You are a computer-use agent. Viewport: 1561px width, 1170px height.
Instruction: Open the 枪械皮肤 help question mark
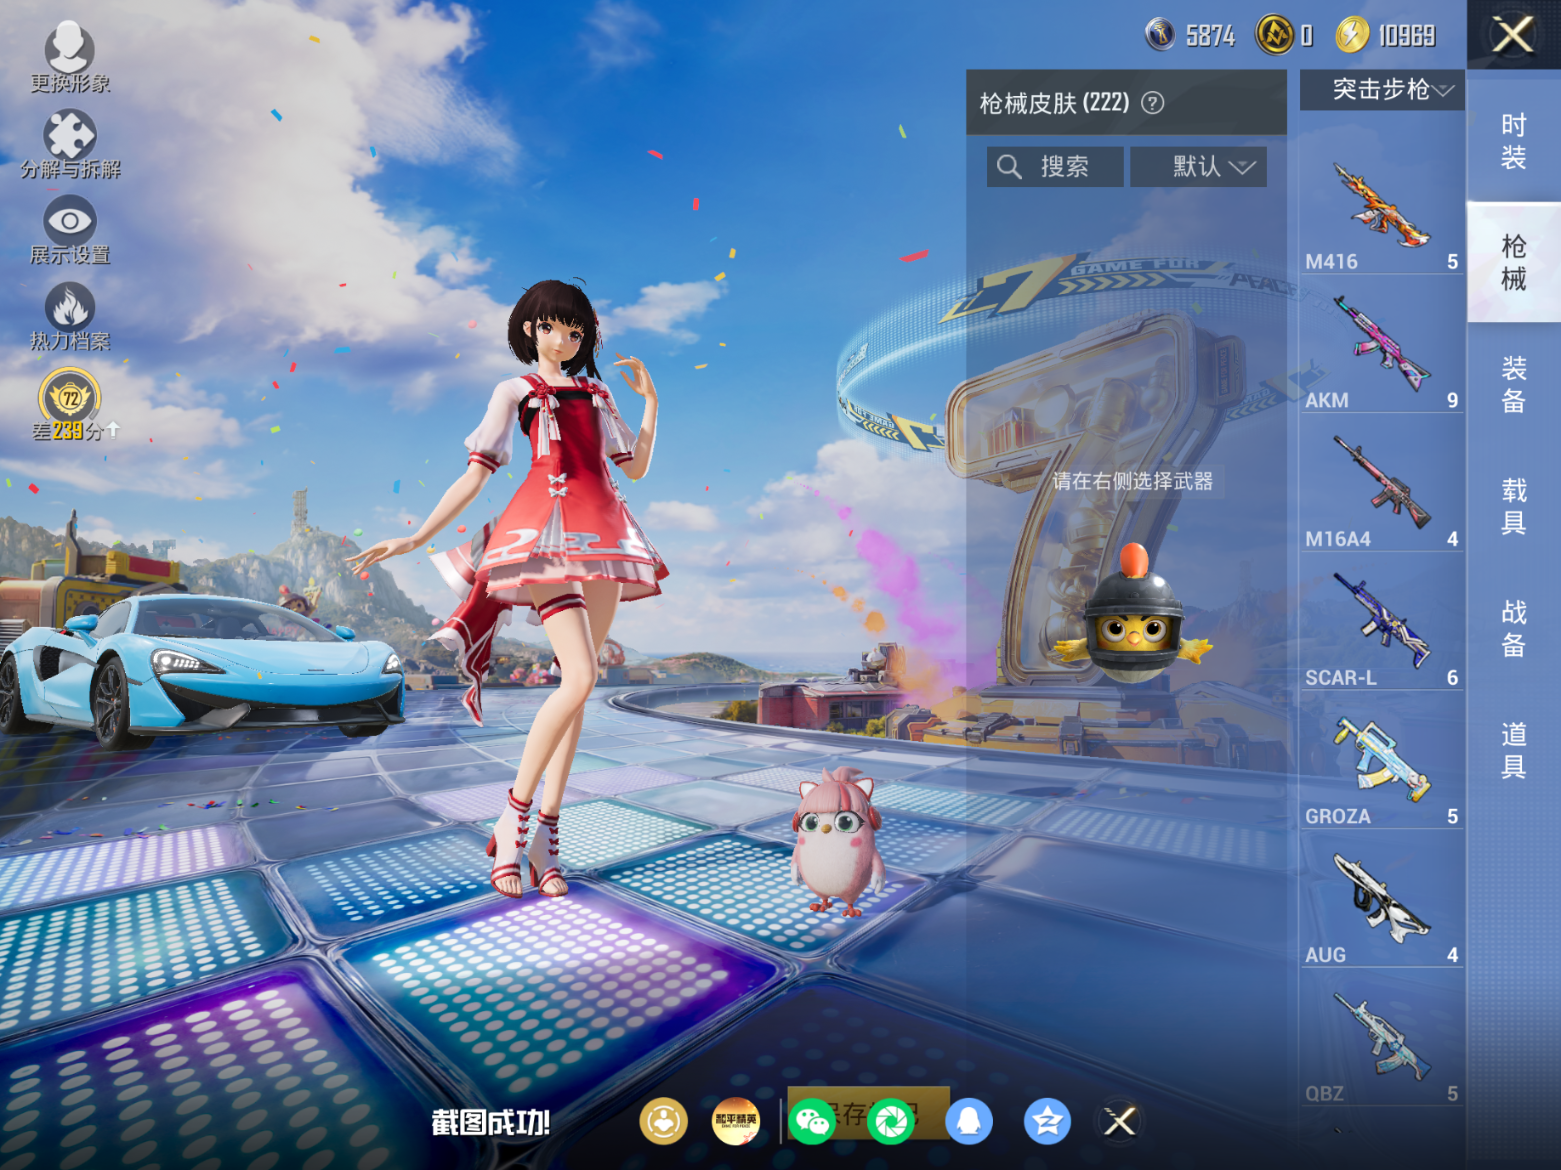(1153, 103)
